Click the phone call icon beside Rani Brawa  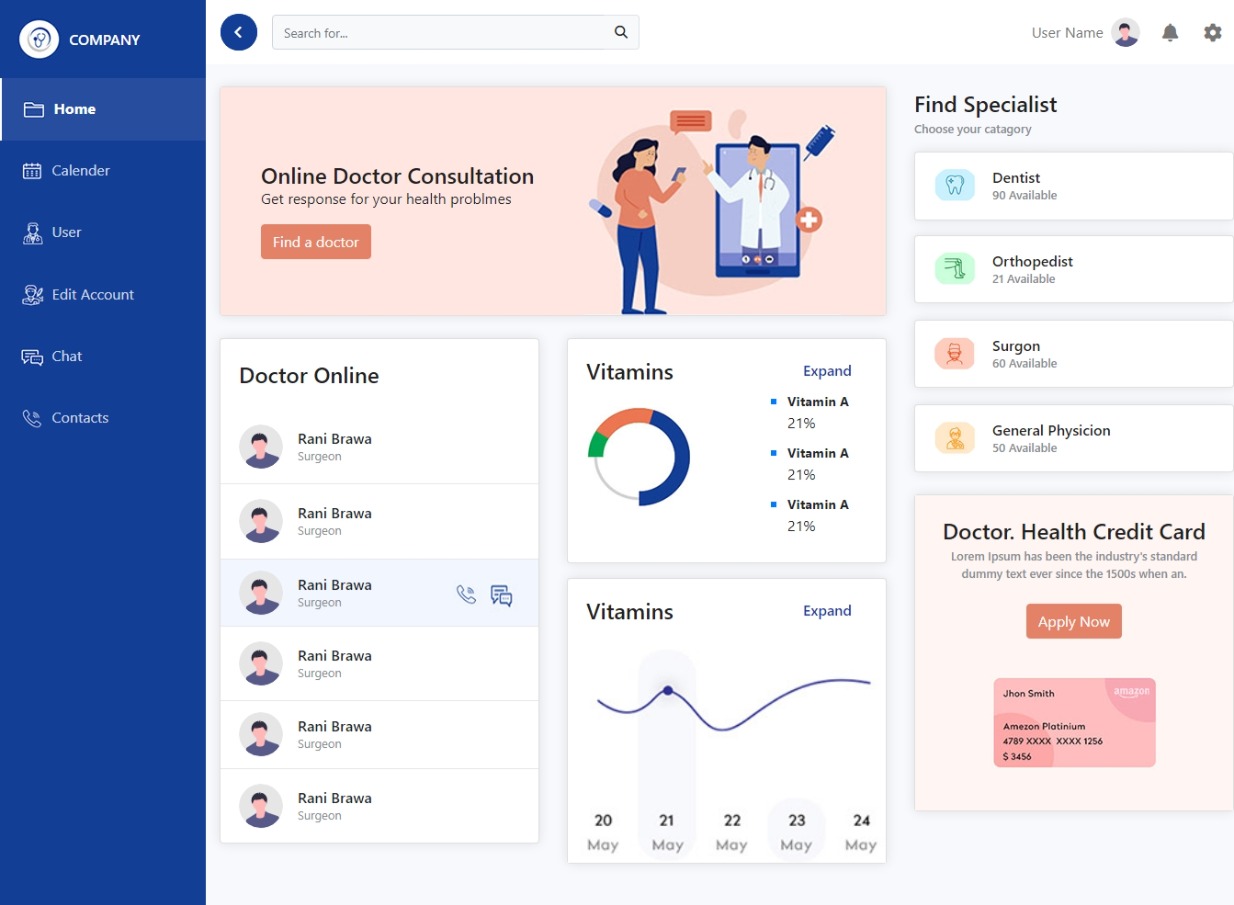[x=466, y=594]
